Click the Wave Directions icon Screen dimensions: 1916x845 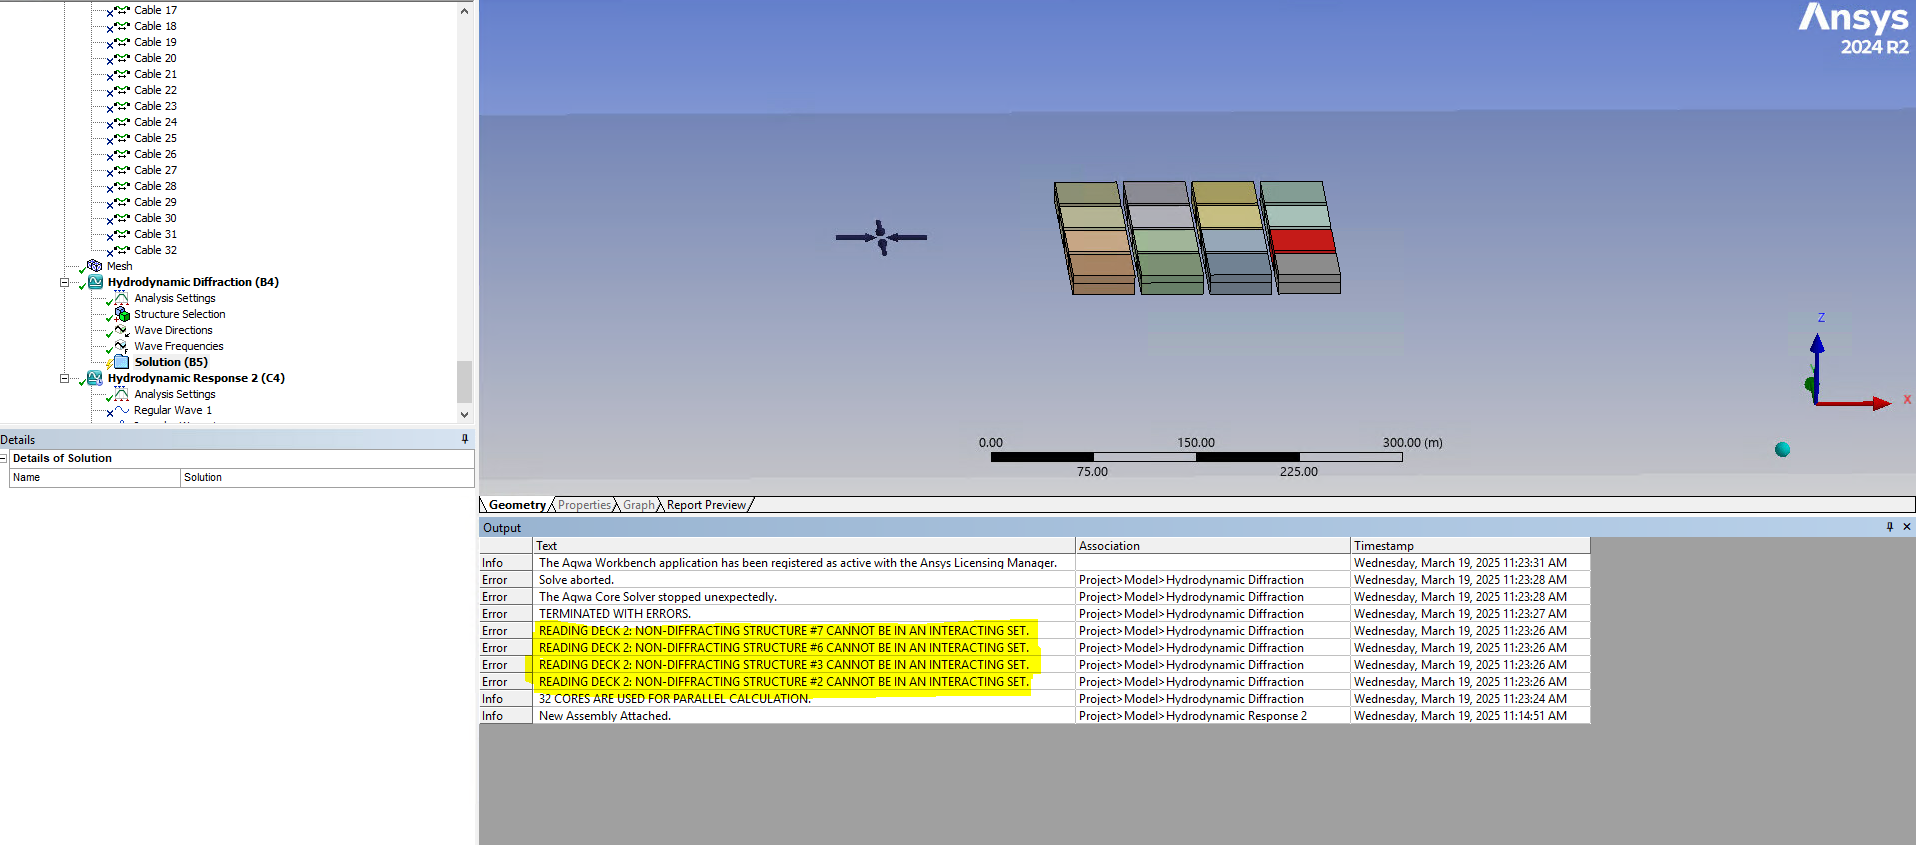[121, 330]
